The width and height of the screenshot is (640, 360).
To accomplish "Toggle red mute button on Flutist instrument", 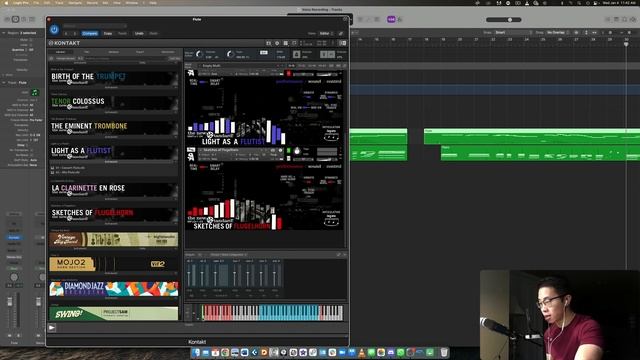I will 289,73.
